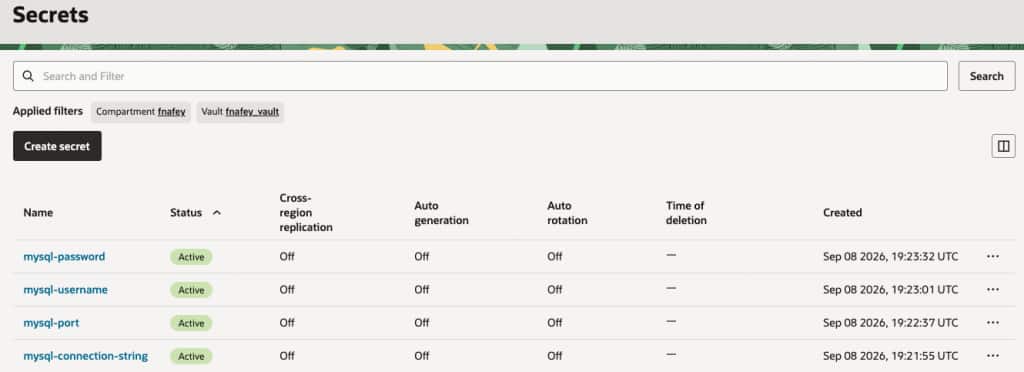Click the Active badge for mysql-password
This screenshot has width=1024, height=372.
[x=191, y=257]
